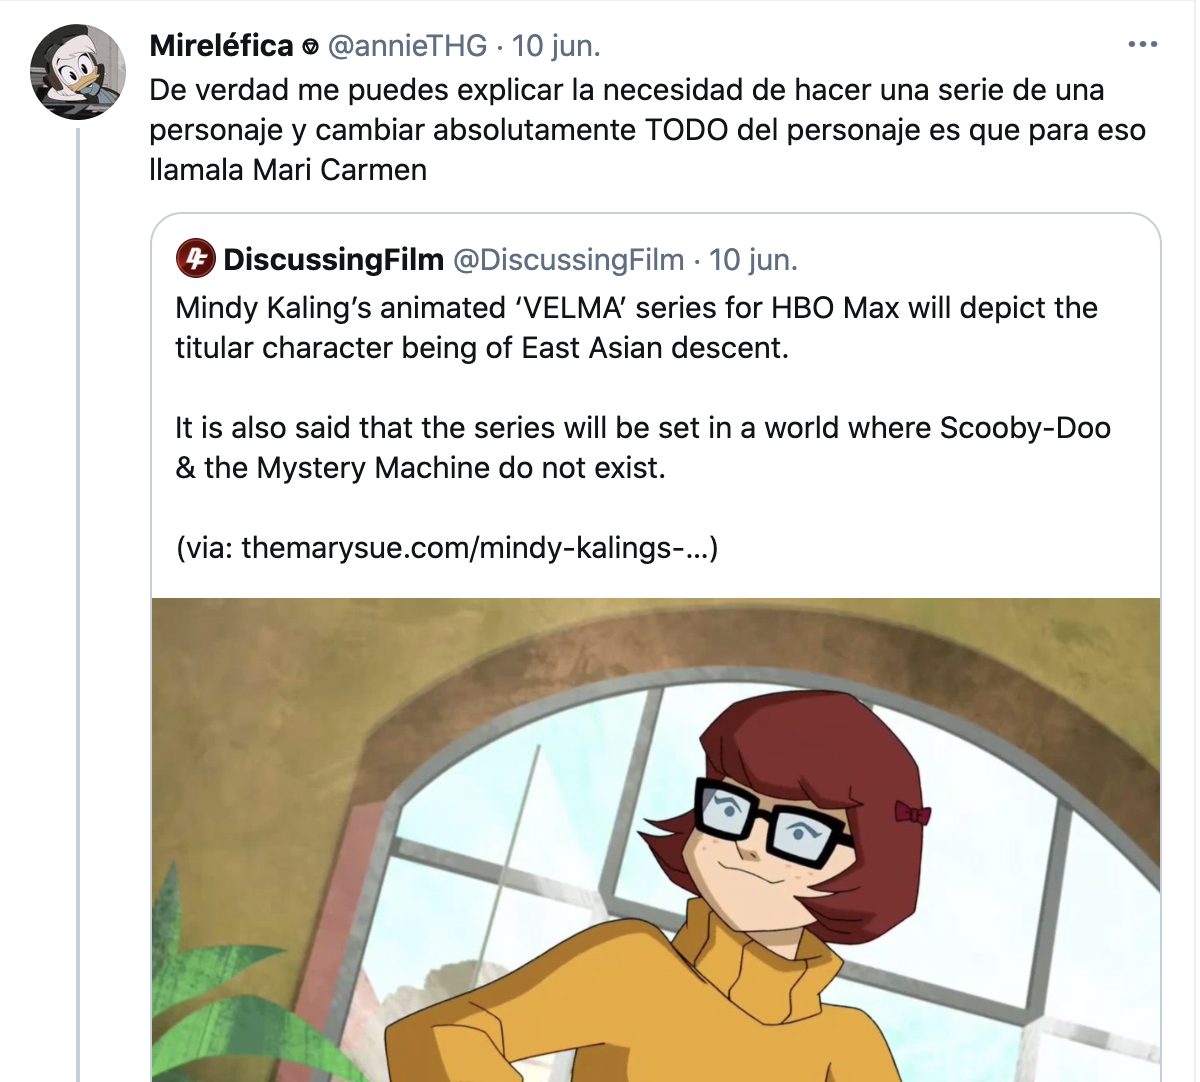Image resolution: width=1200 pixels, height=1082 pixels.
Task: Click the DiscussingFilm display name
Action: pyautogui.click(x=333, y=259)
